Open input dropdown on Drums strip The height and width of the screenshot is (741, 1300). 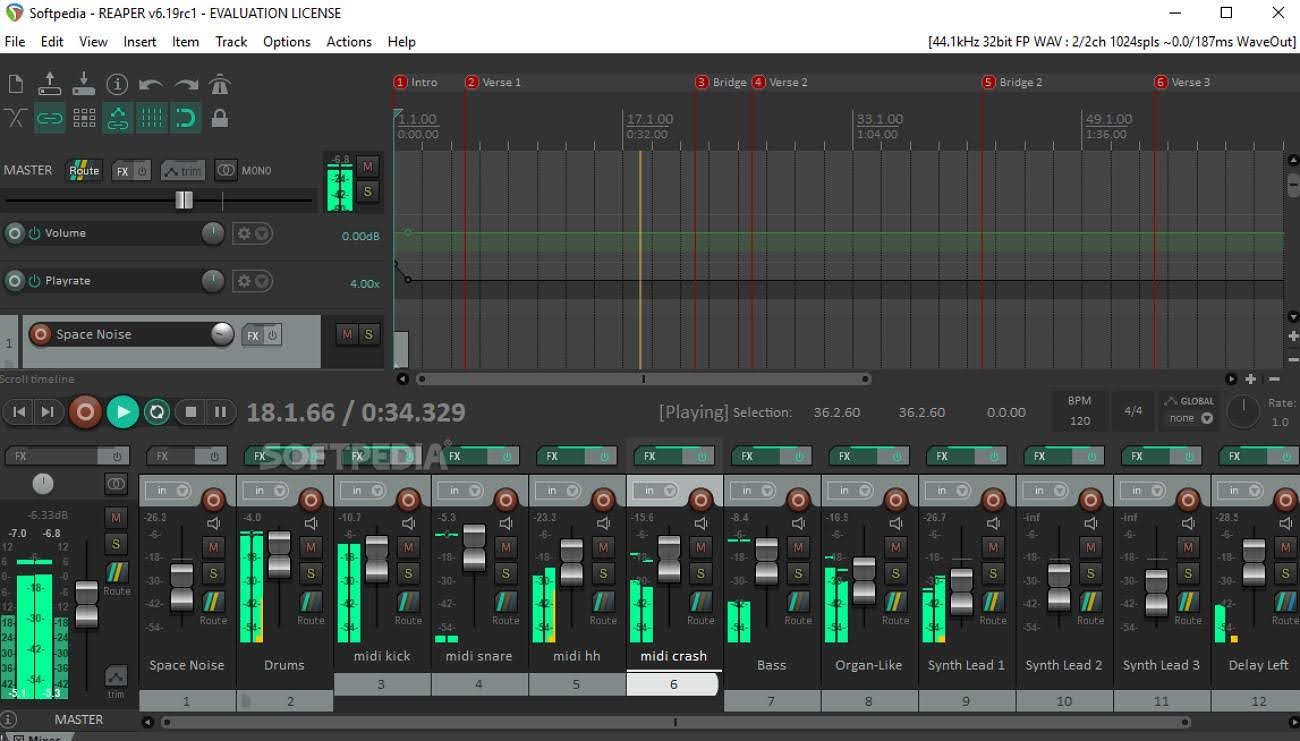click(x=265, y=491)
